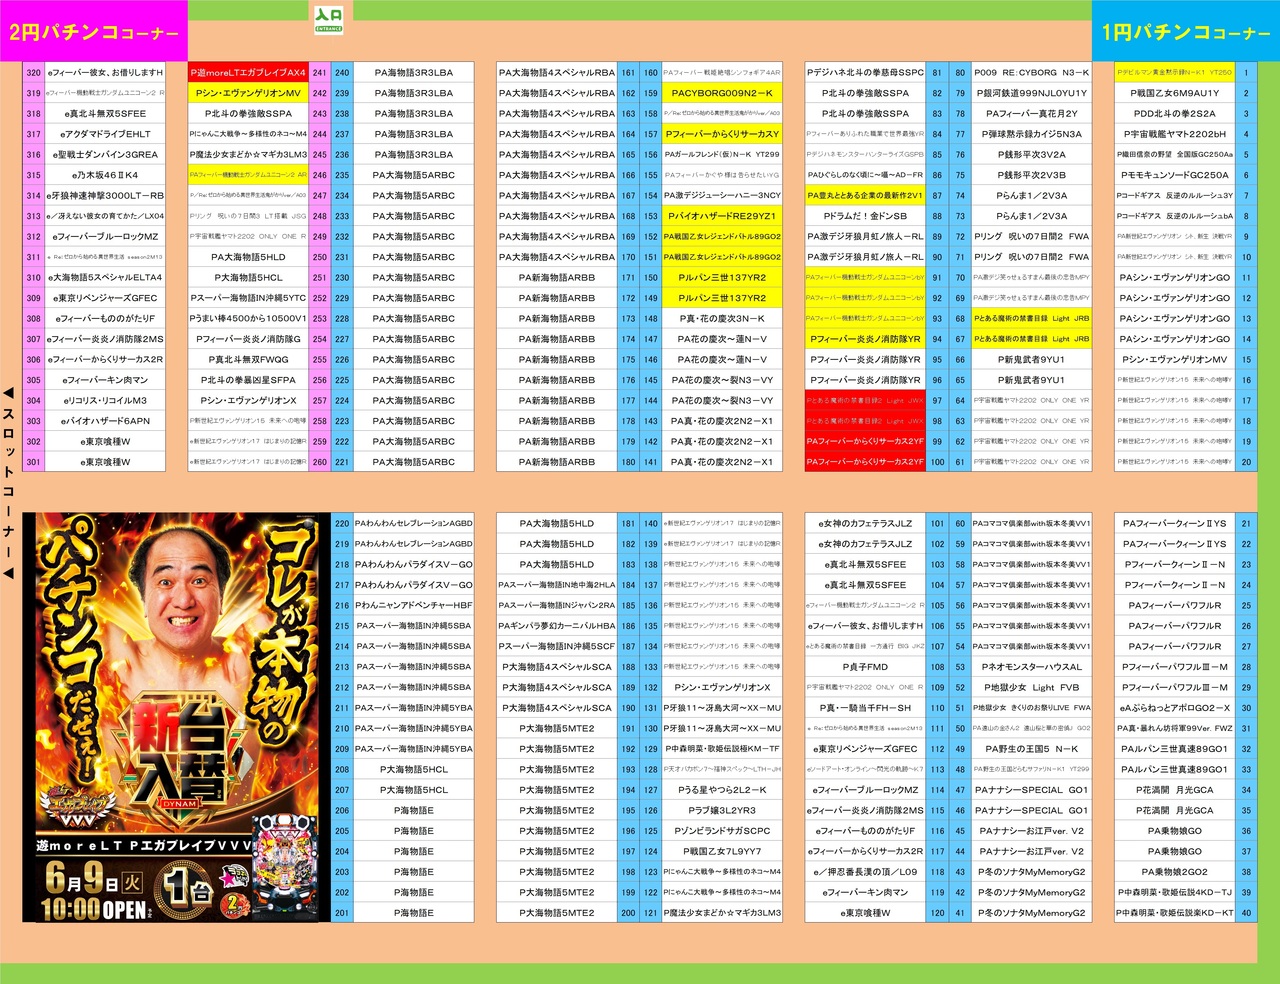Image resolution: width=1280 pixels, height=984 pixels.
Task: Click the yellow PA豊丸ととある企業の最新作2V1 cell
Action: pyautogui.click(x=866, y=196)
